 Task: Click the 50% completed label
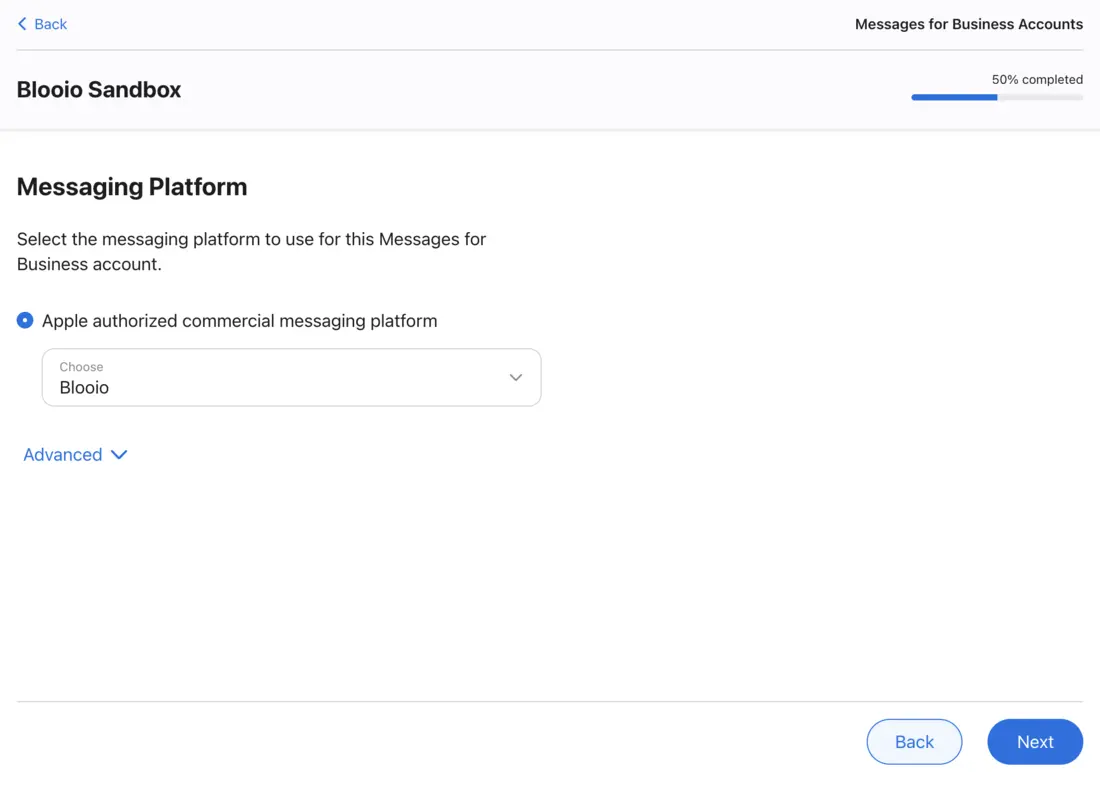click(1037, 79)
